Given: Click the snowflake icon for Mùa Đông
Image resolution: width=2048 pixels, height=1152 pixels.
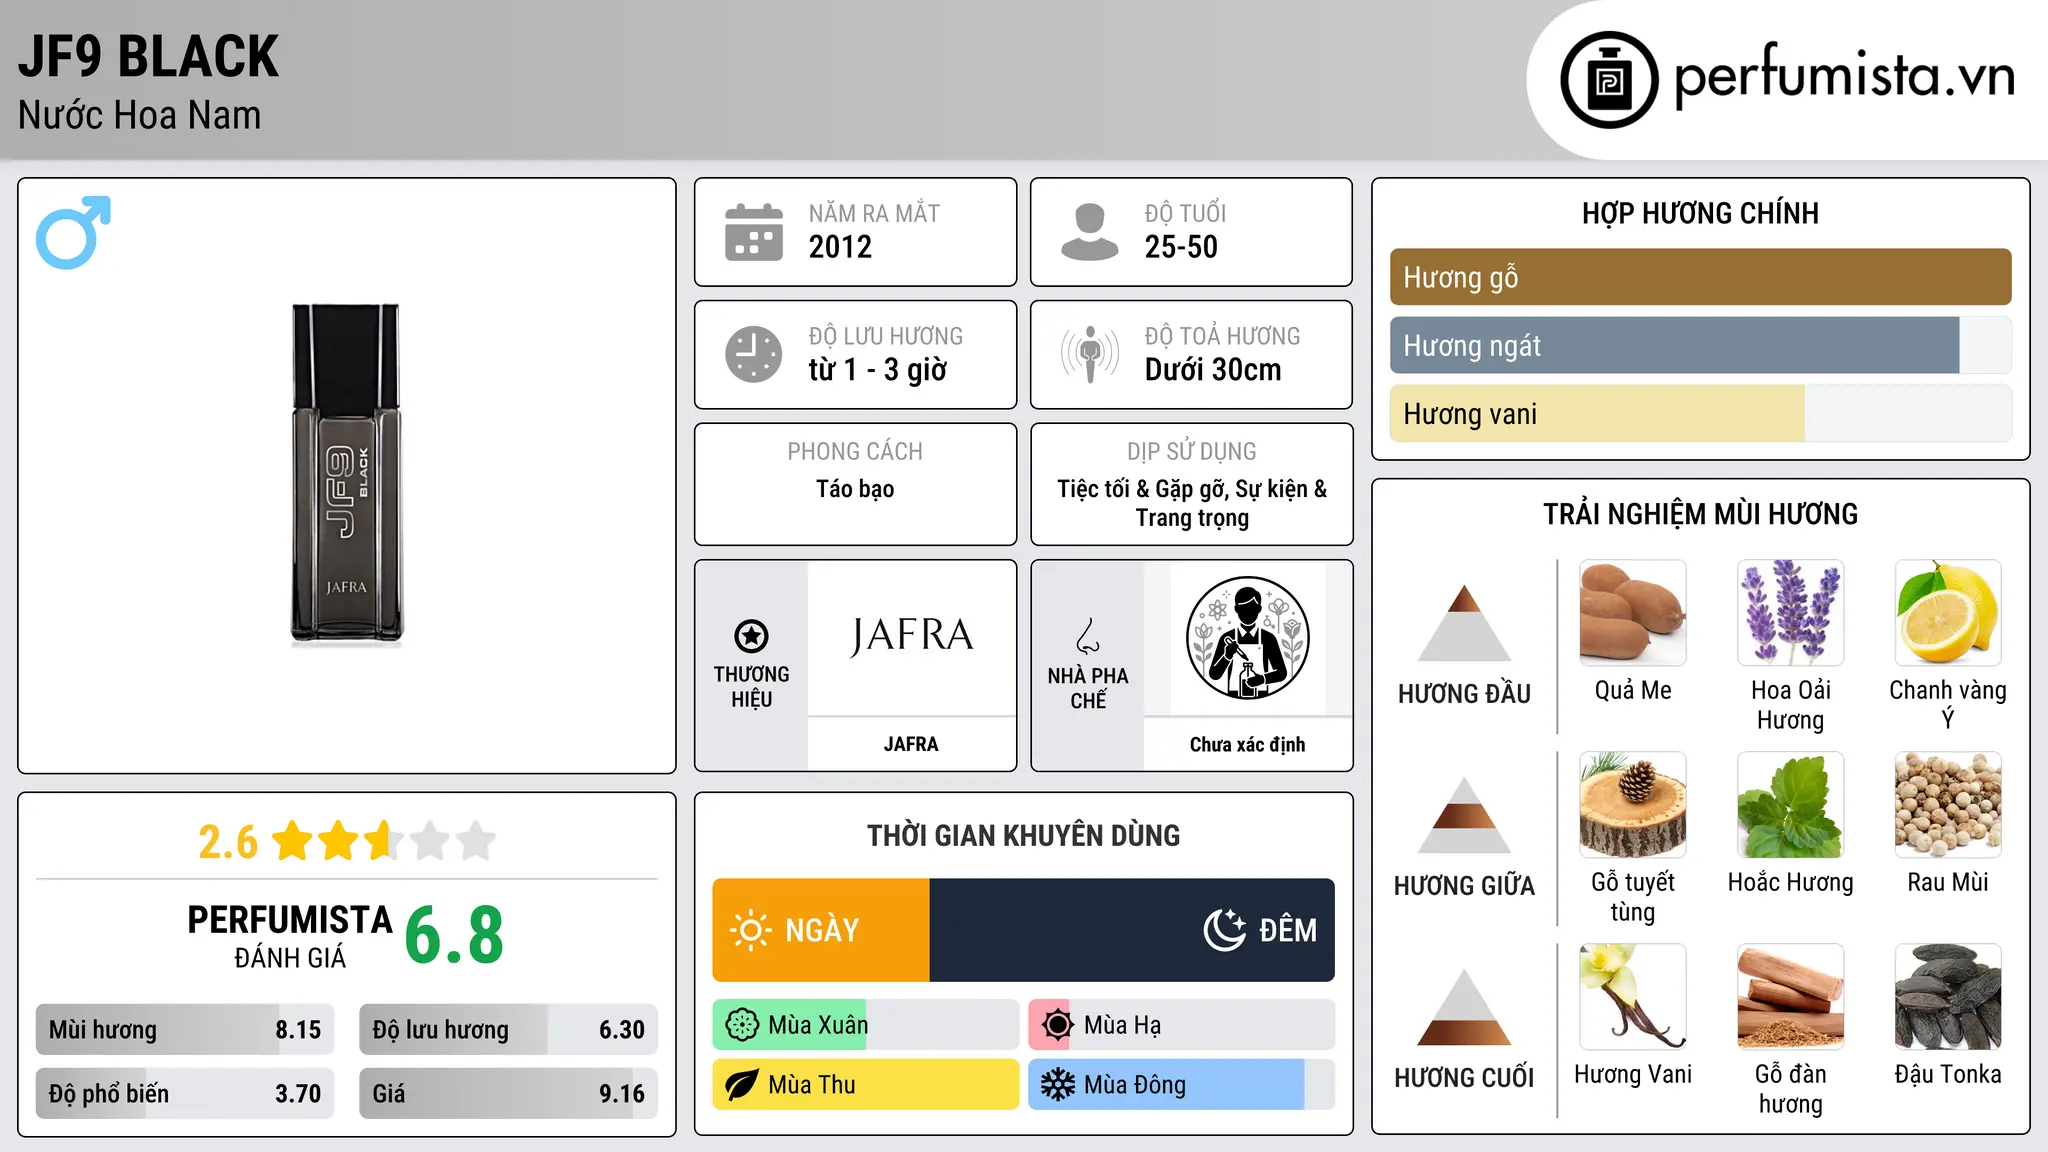Looking at the screenshot, I should 1058,1085.
